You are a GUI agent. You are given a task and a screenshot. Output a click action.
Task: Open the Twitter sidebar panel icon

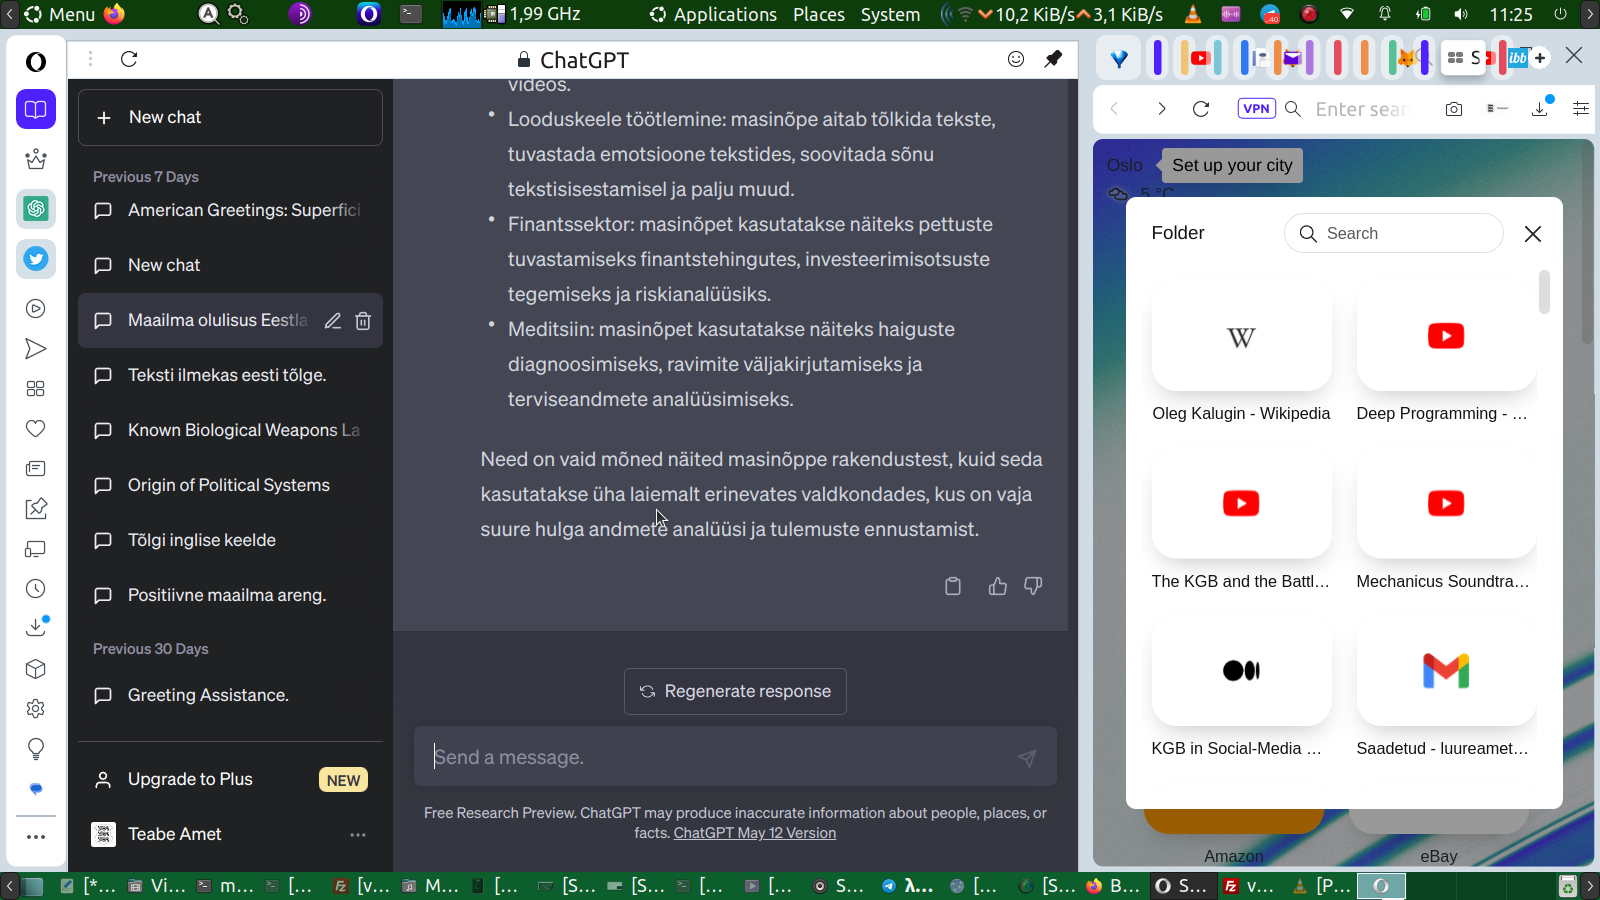36,259
